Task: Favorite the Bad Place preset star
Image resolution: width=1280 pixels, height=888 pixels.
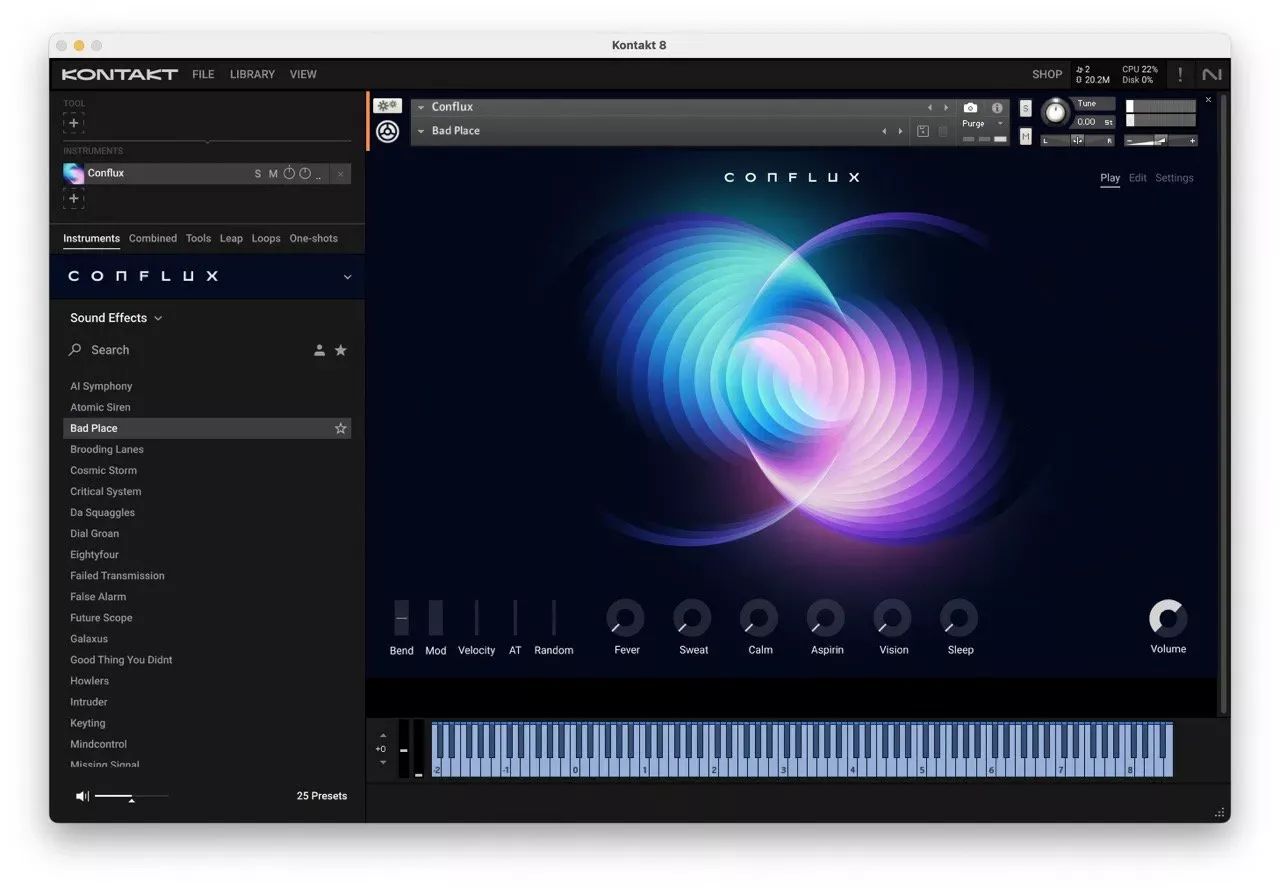Action: point(340,428)
